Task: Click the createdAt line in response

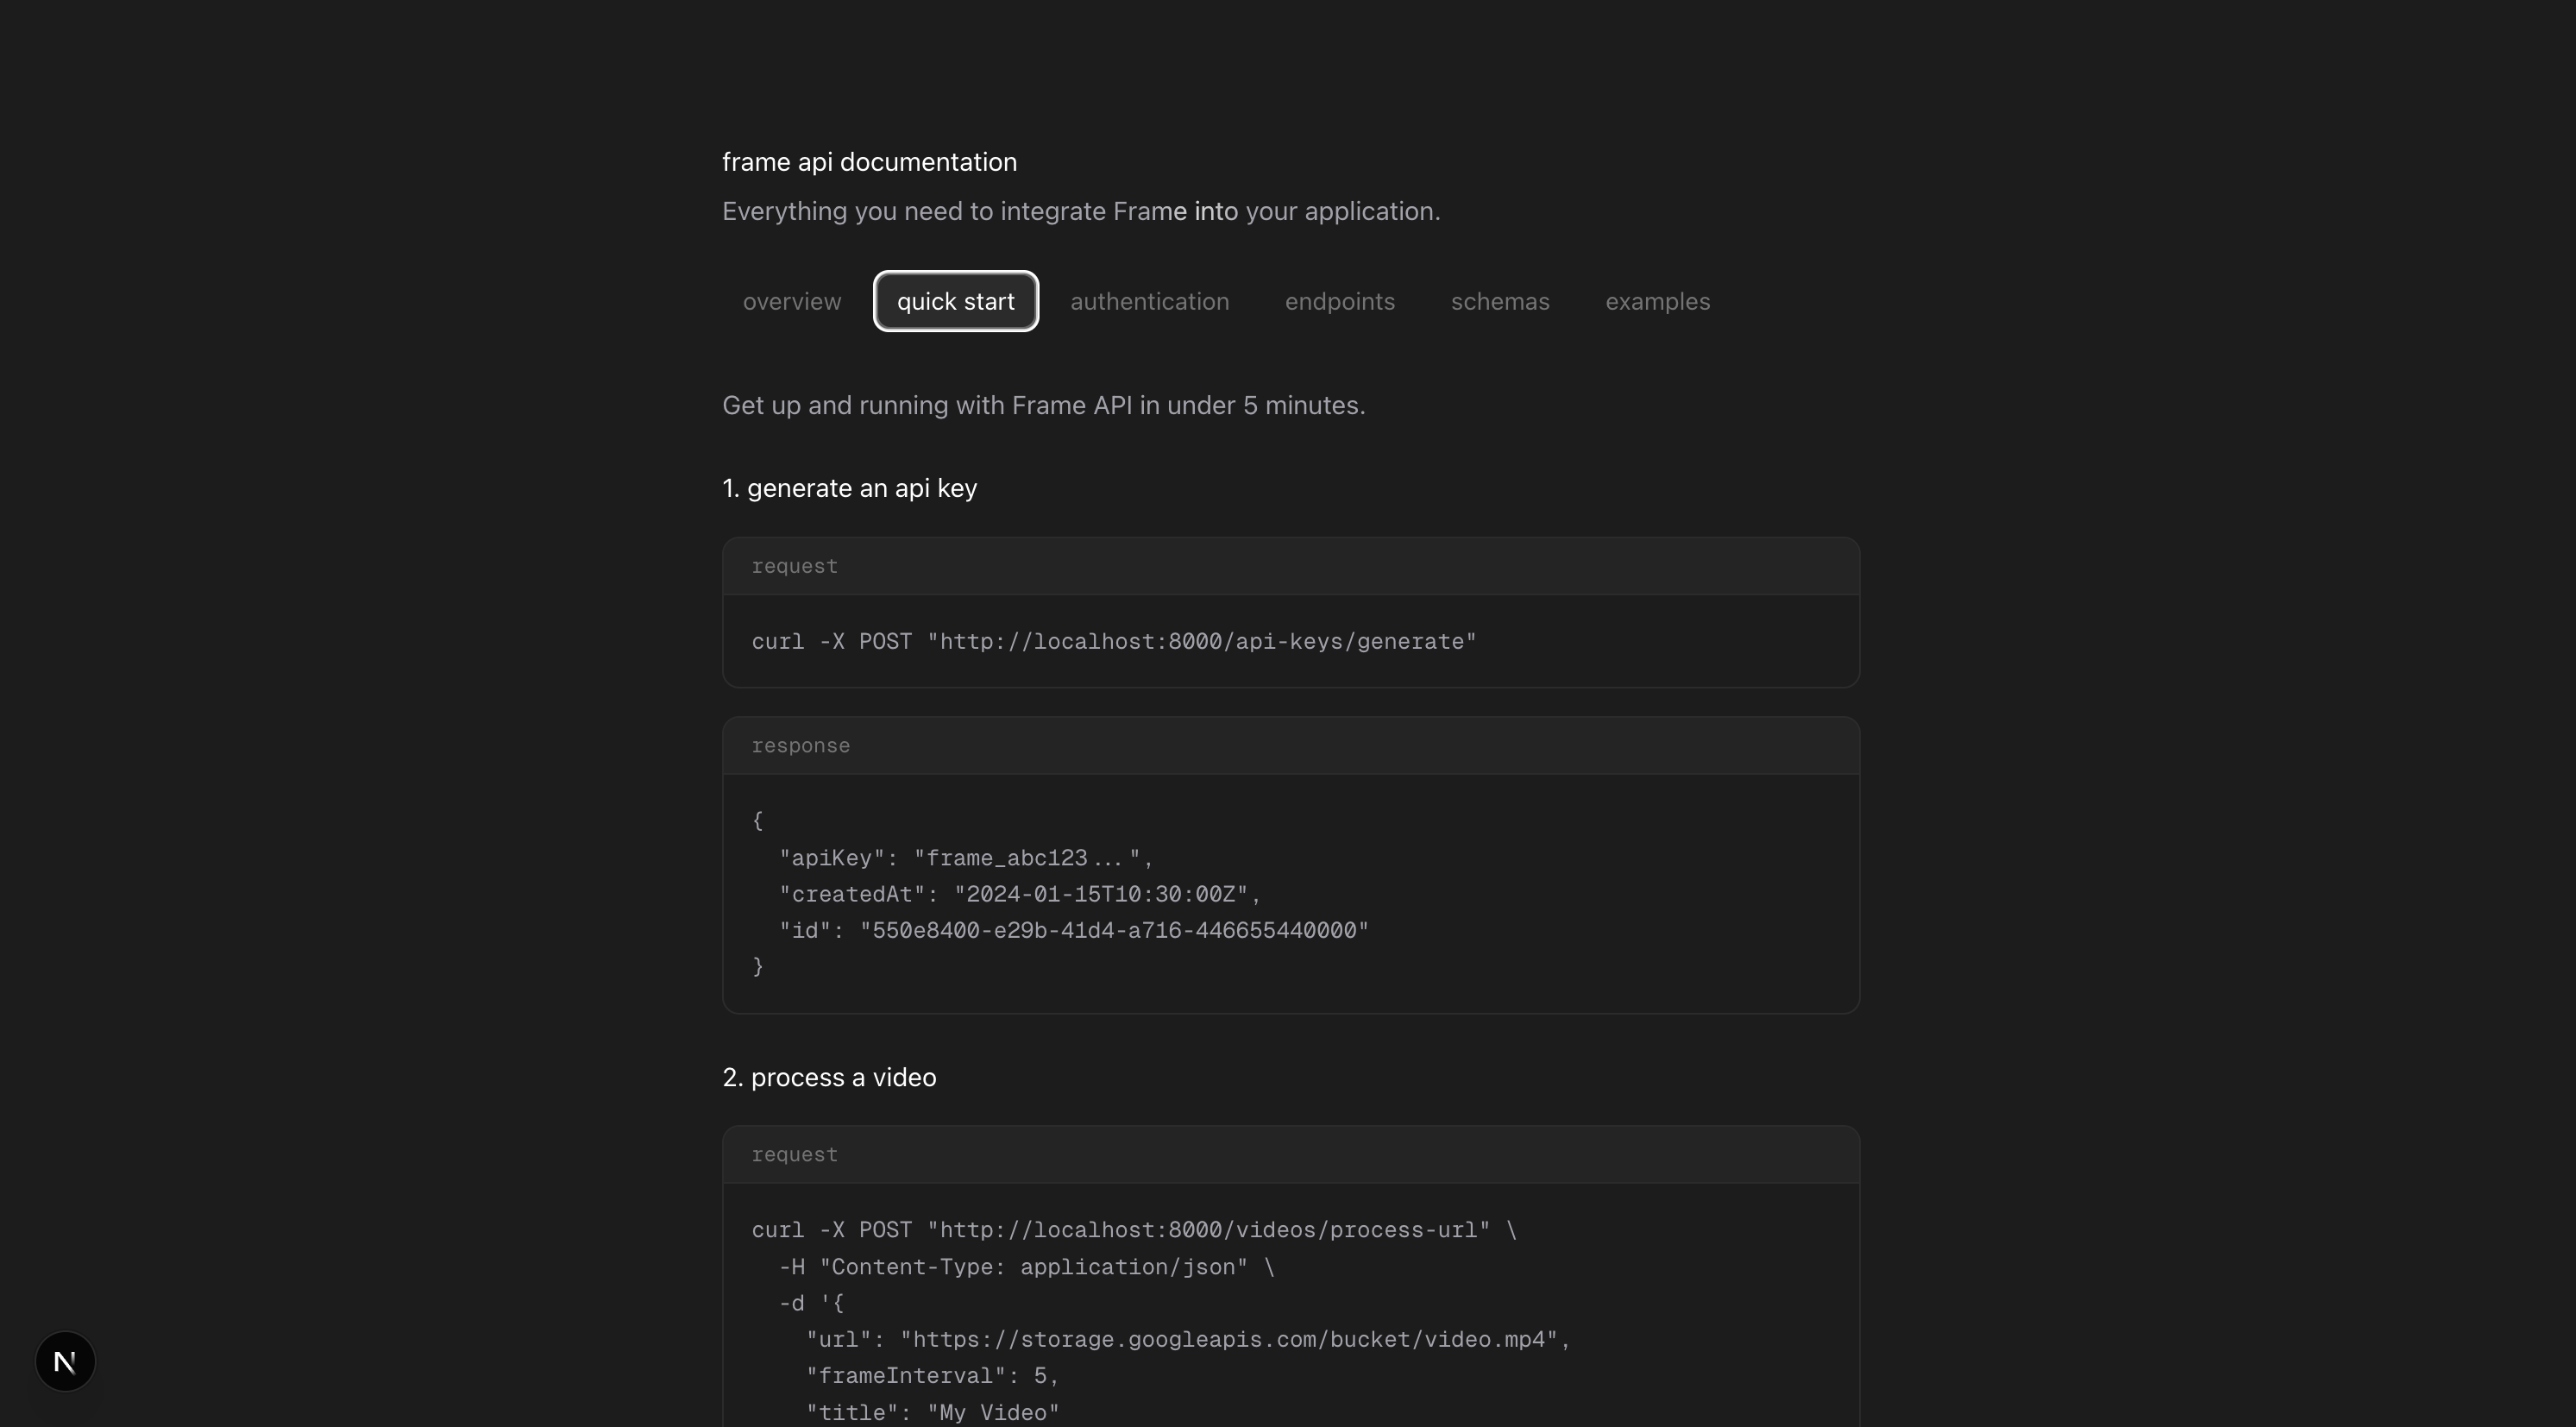Action: pyautogui.click(x=1019, y=894)
